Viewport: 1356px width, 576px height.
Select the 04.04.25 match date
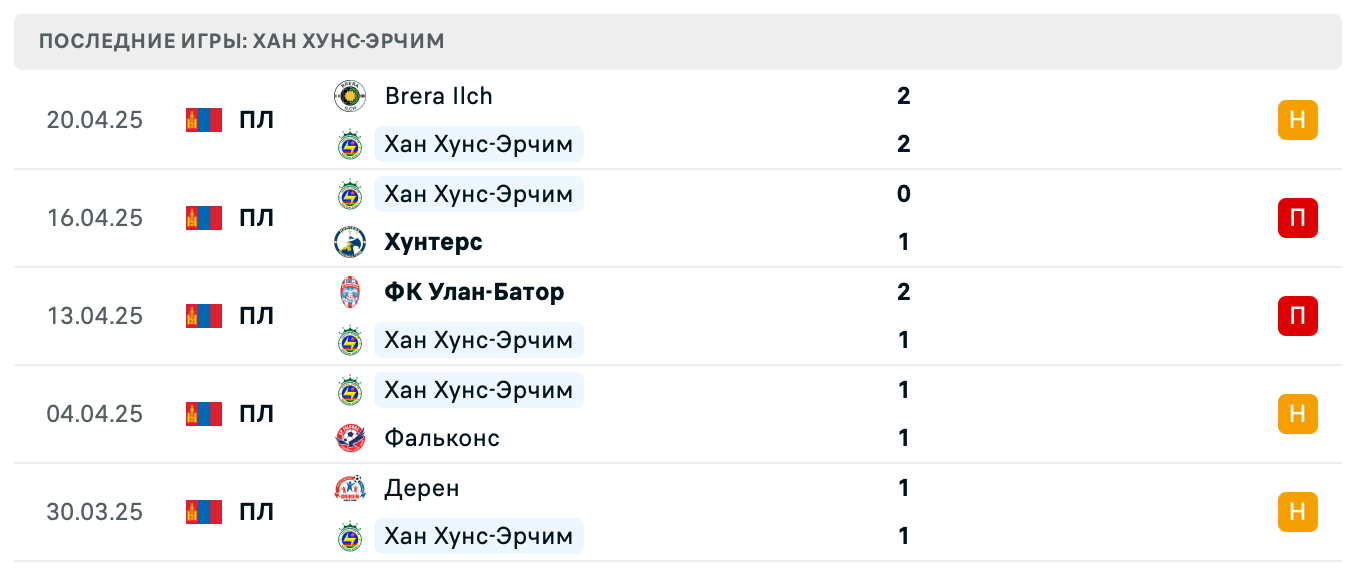95,414
